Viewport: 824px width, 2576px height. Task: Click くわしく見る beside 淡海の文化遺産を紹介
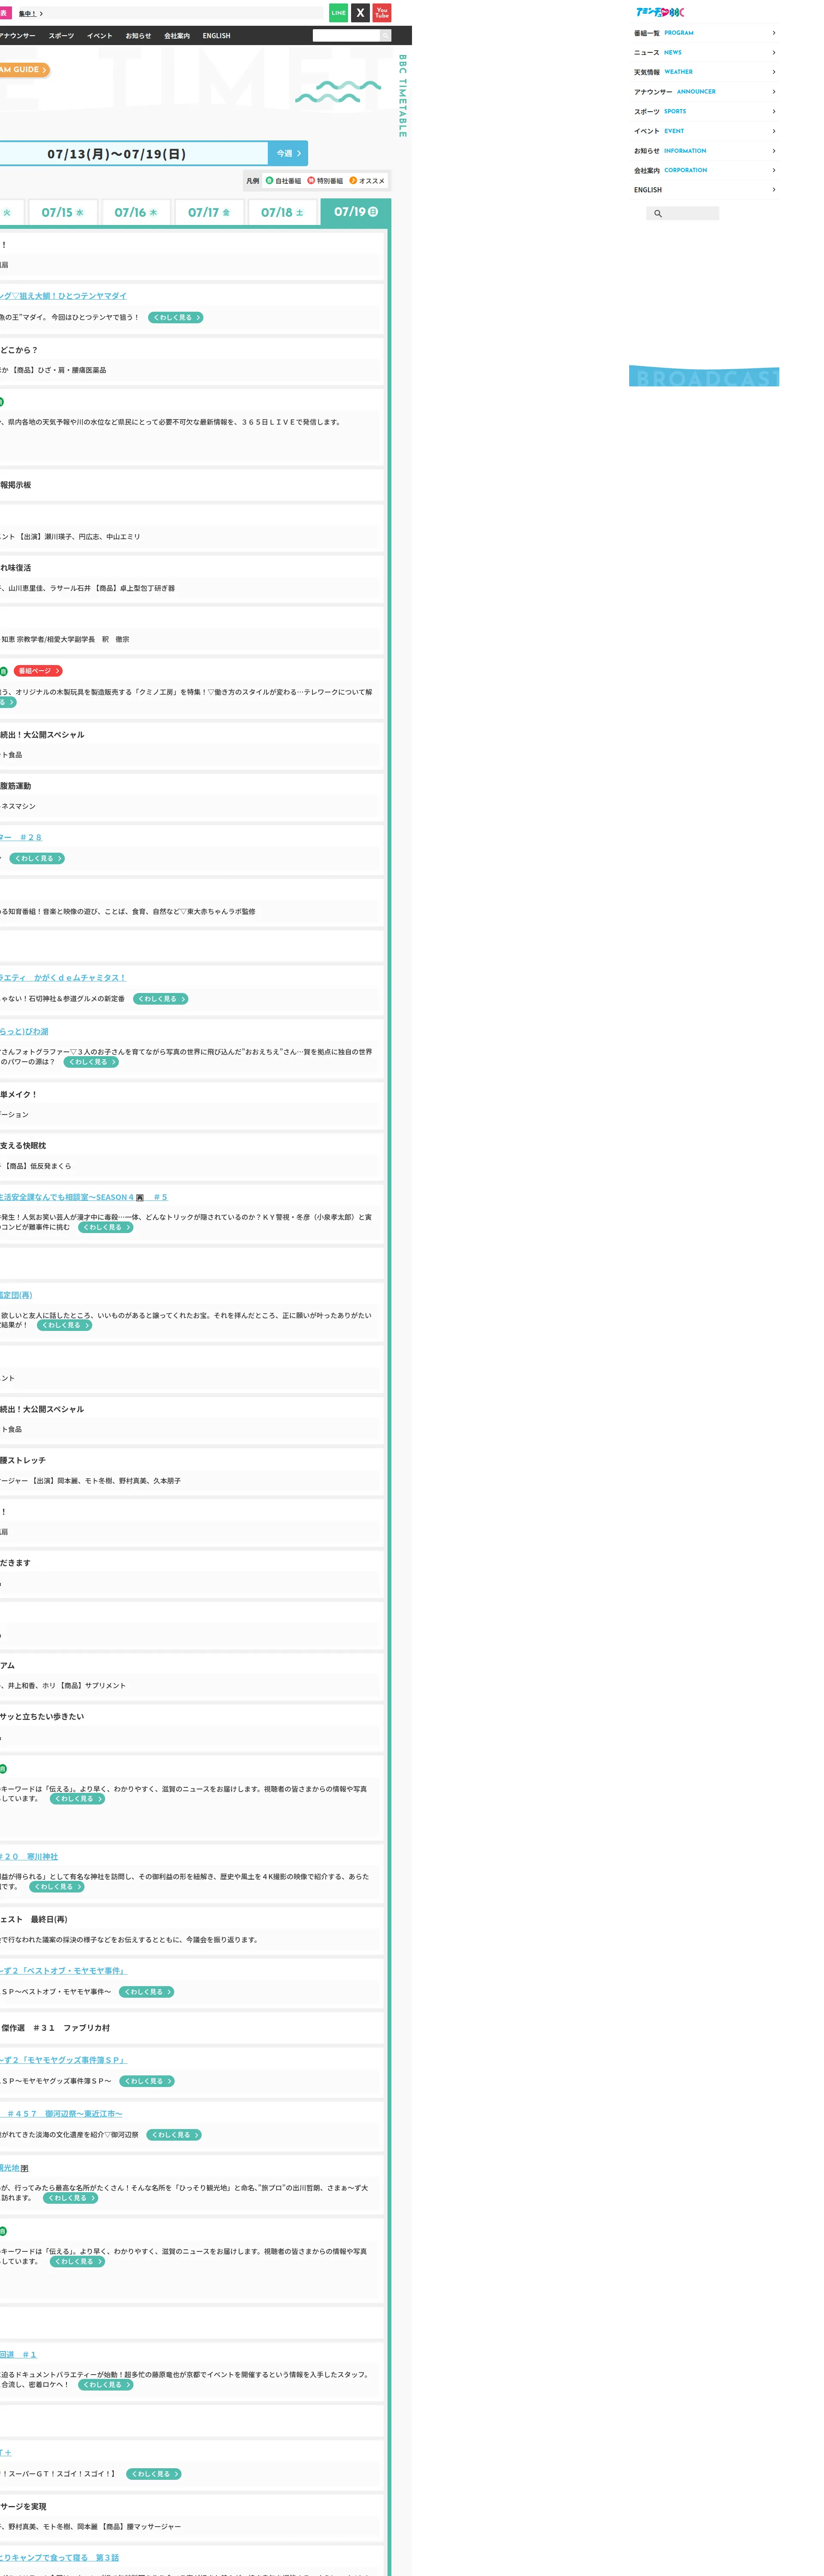(174, 2135)
